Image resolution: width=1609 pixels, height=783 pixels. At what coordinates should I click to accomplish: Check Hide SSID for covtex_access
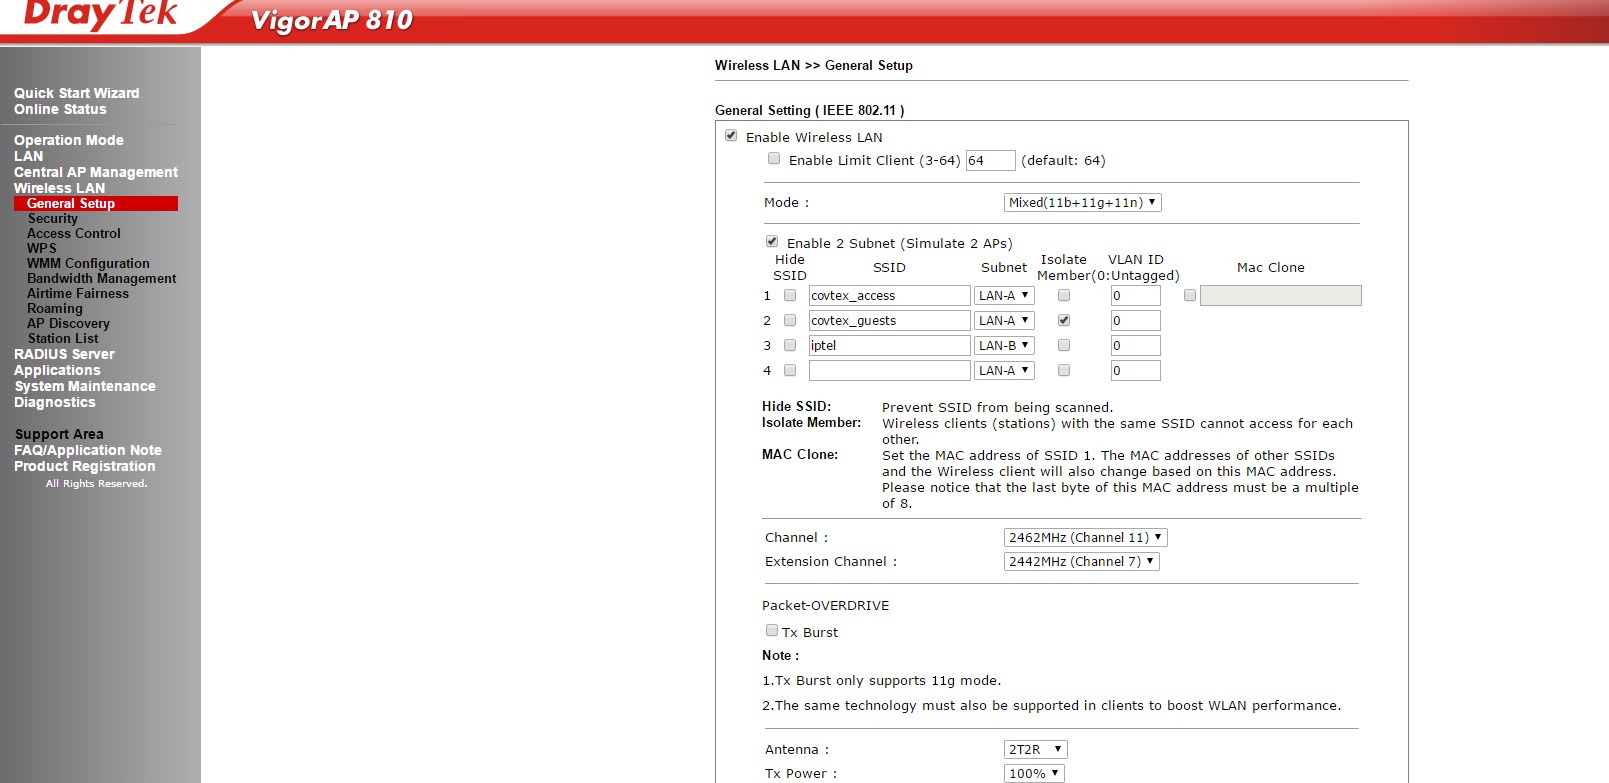(790, 296)
